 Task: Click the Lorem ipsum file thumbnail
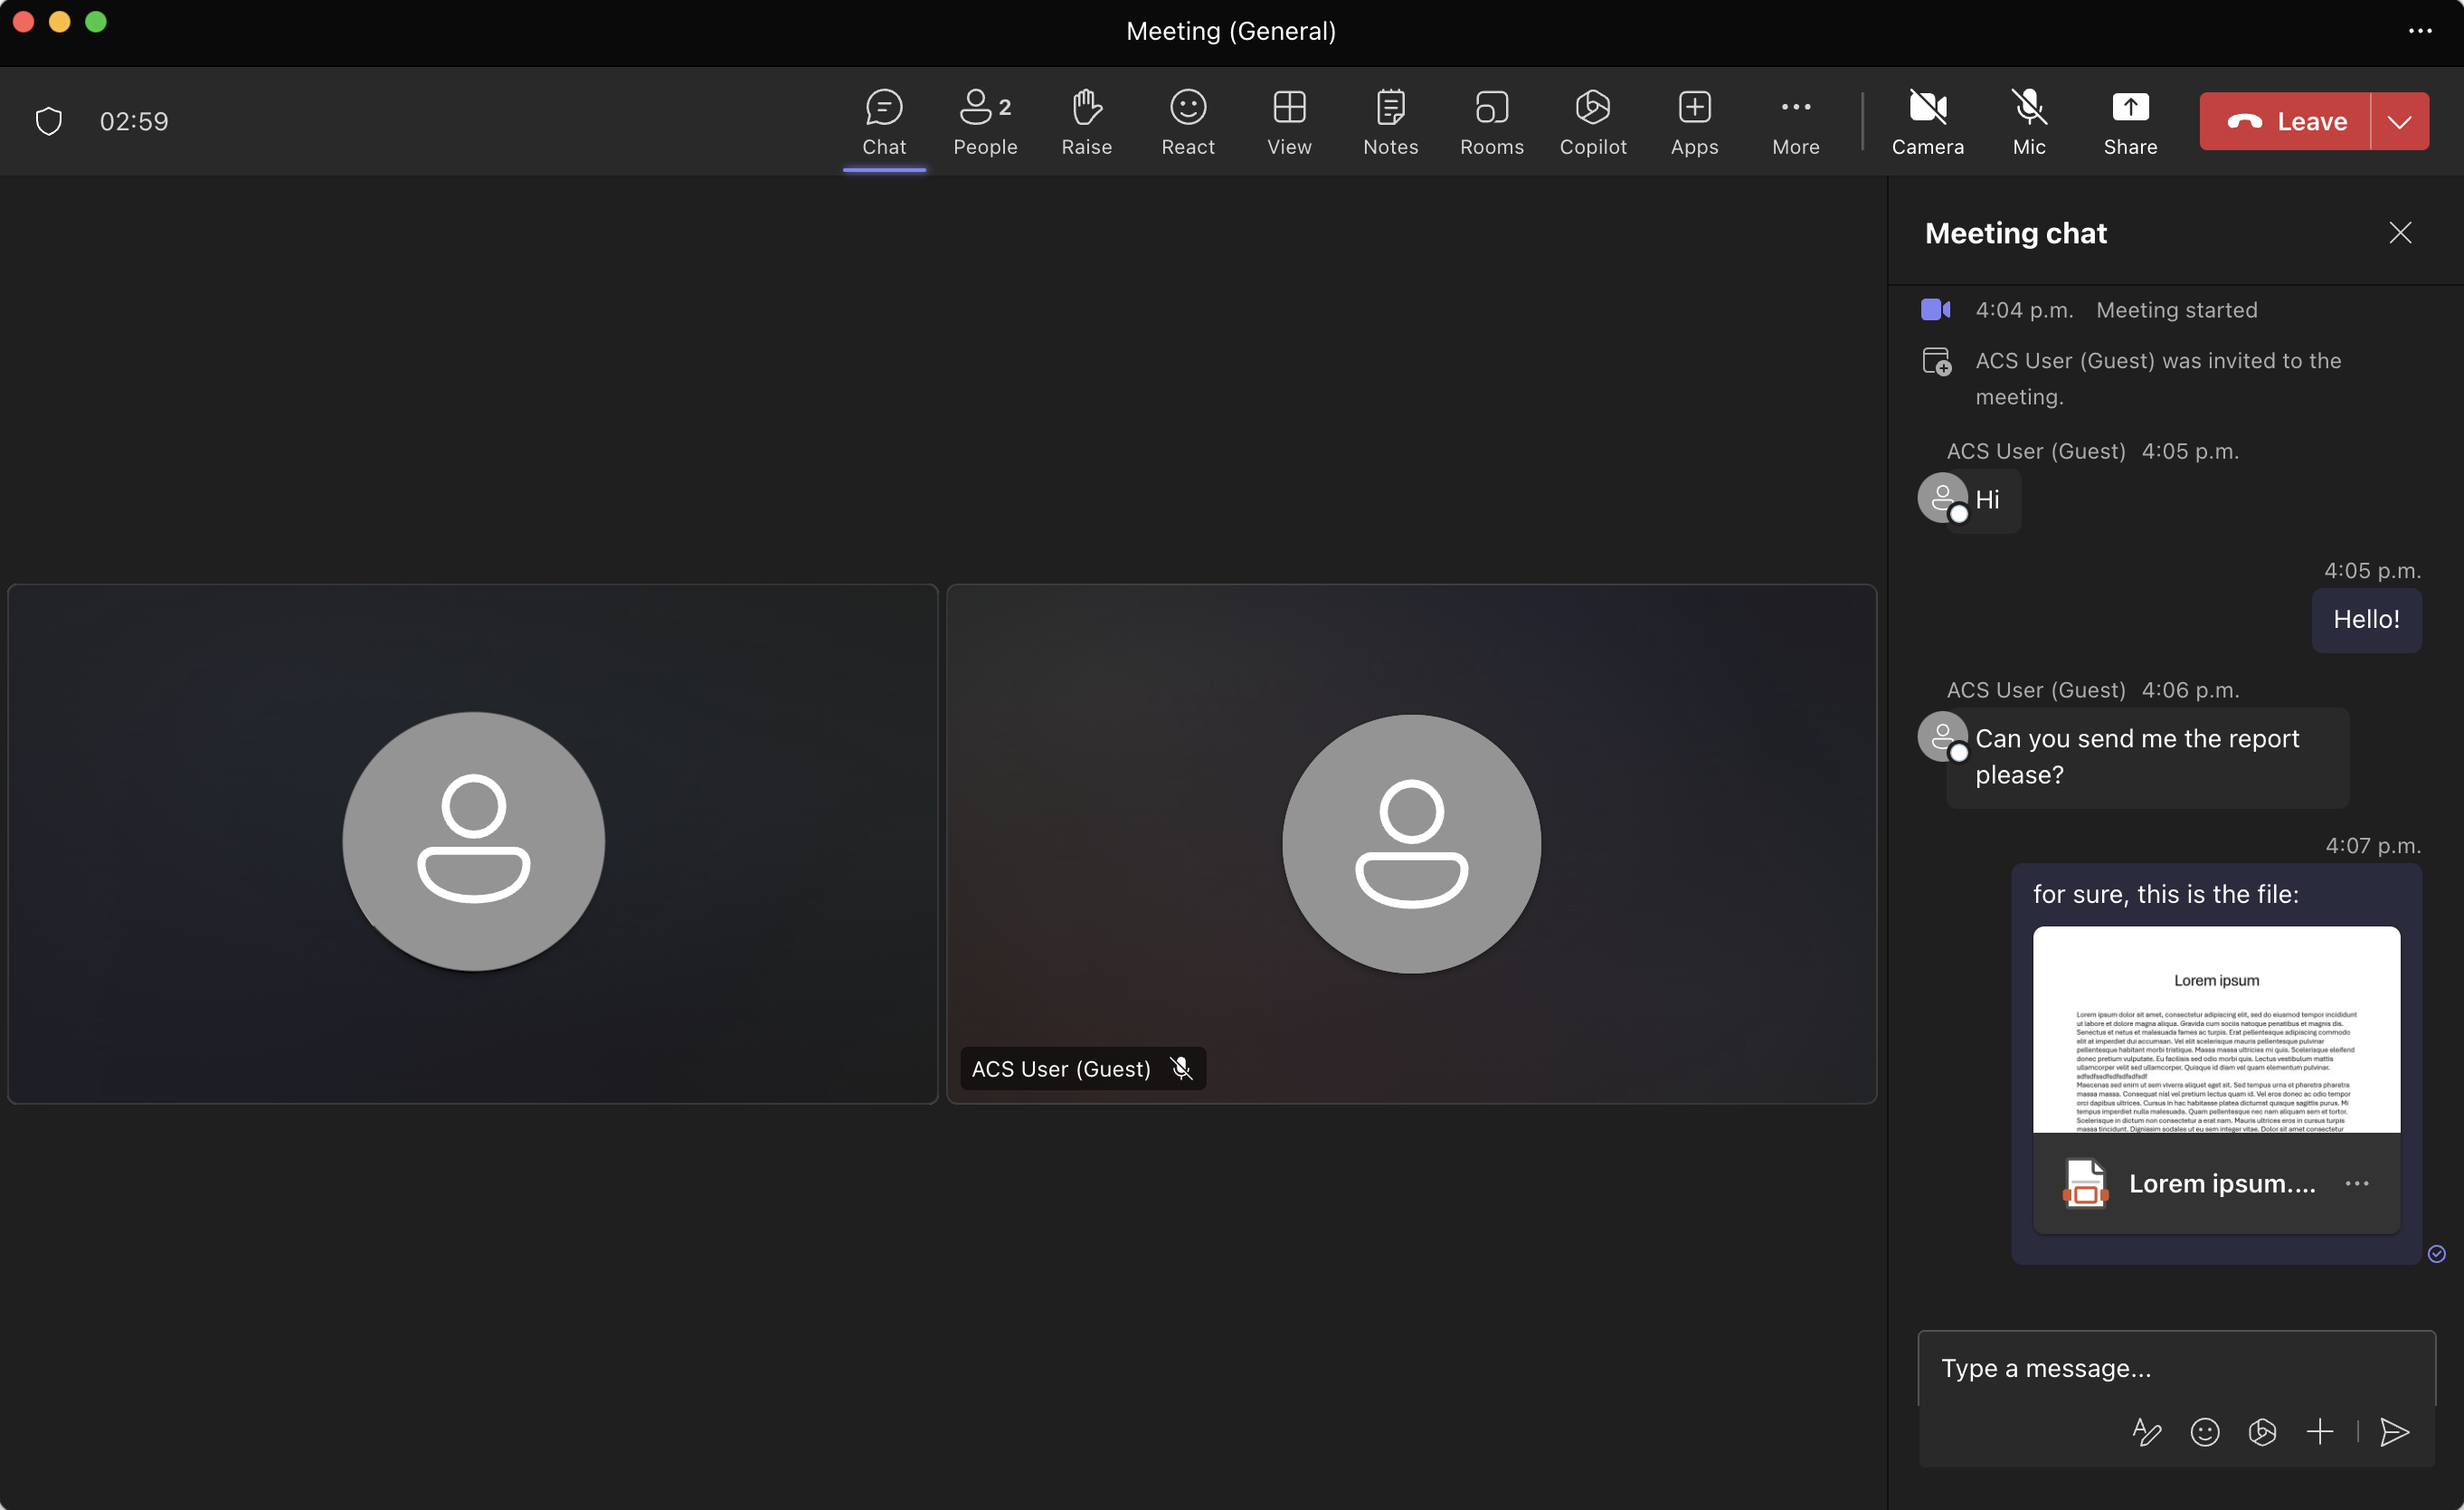[2214, 1030]
